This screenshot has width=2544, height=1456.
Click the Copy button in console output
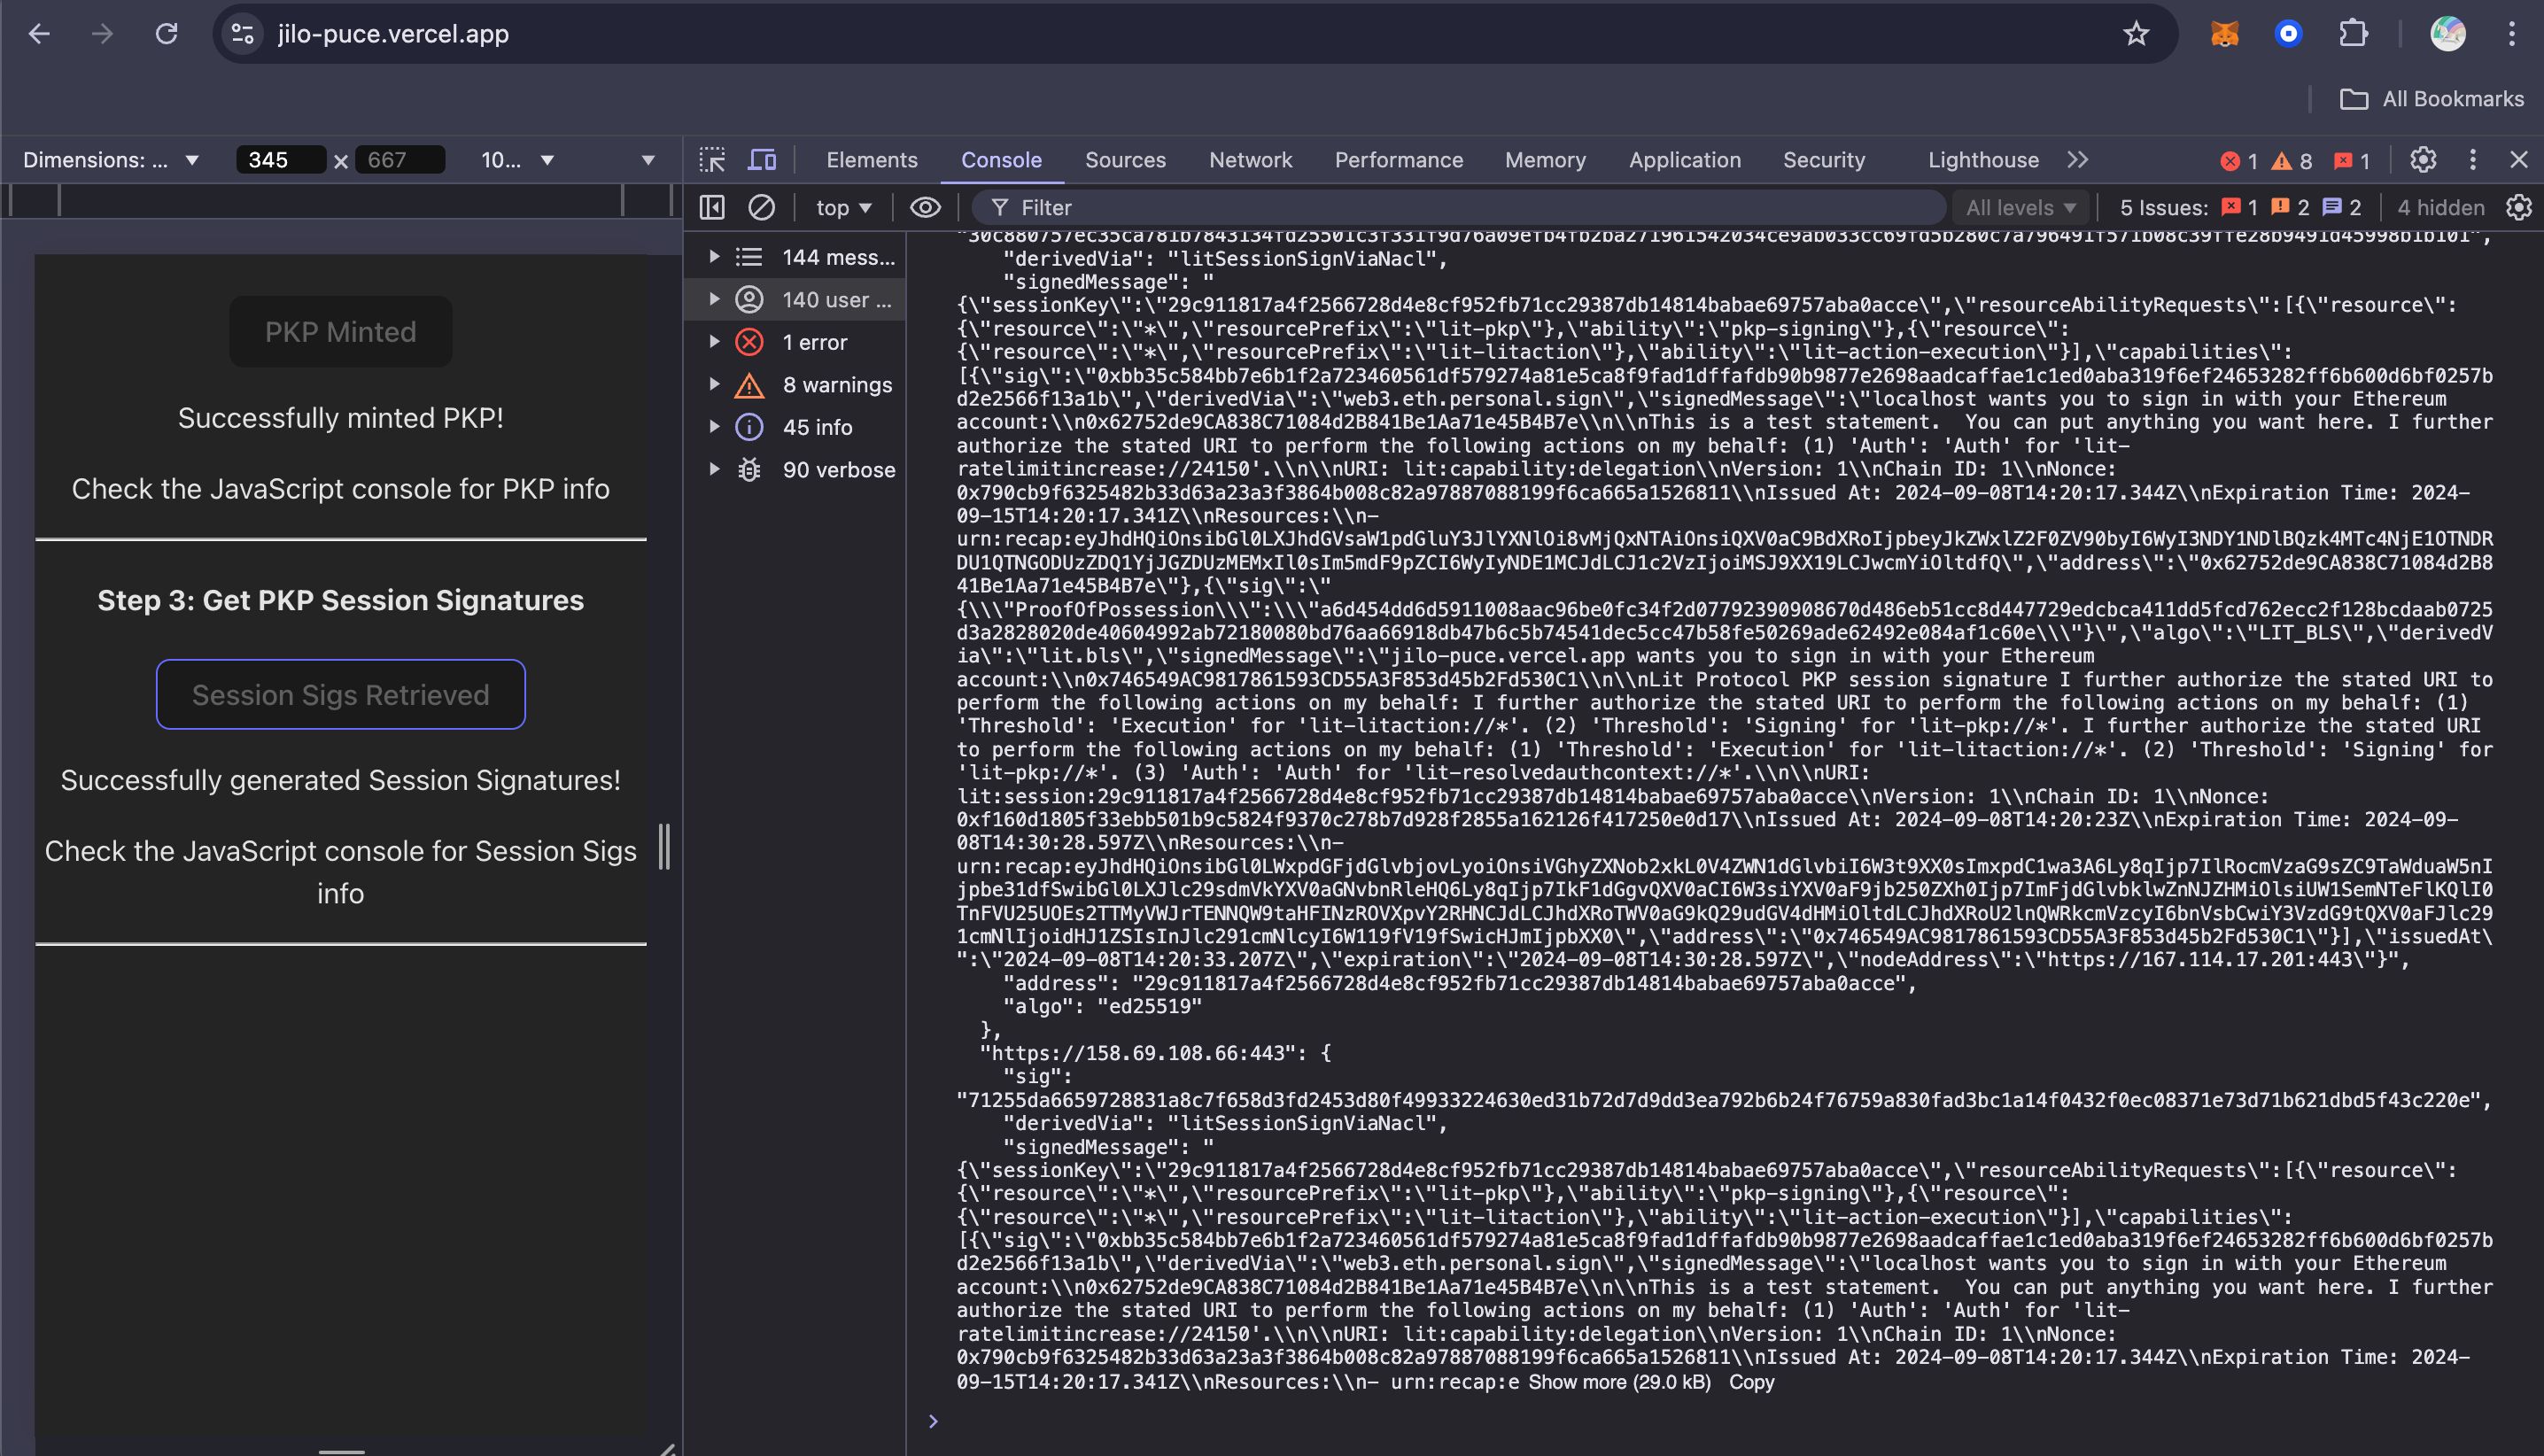pyautogui.click(x=1751, y=1382)
